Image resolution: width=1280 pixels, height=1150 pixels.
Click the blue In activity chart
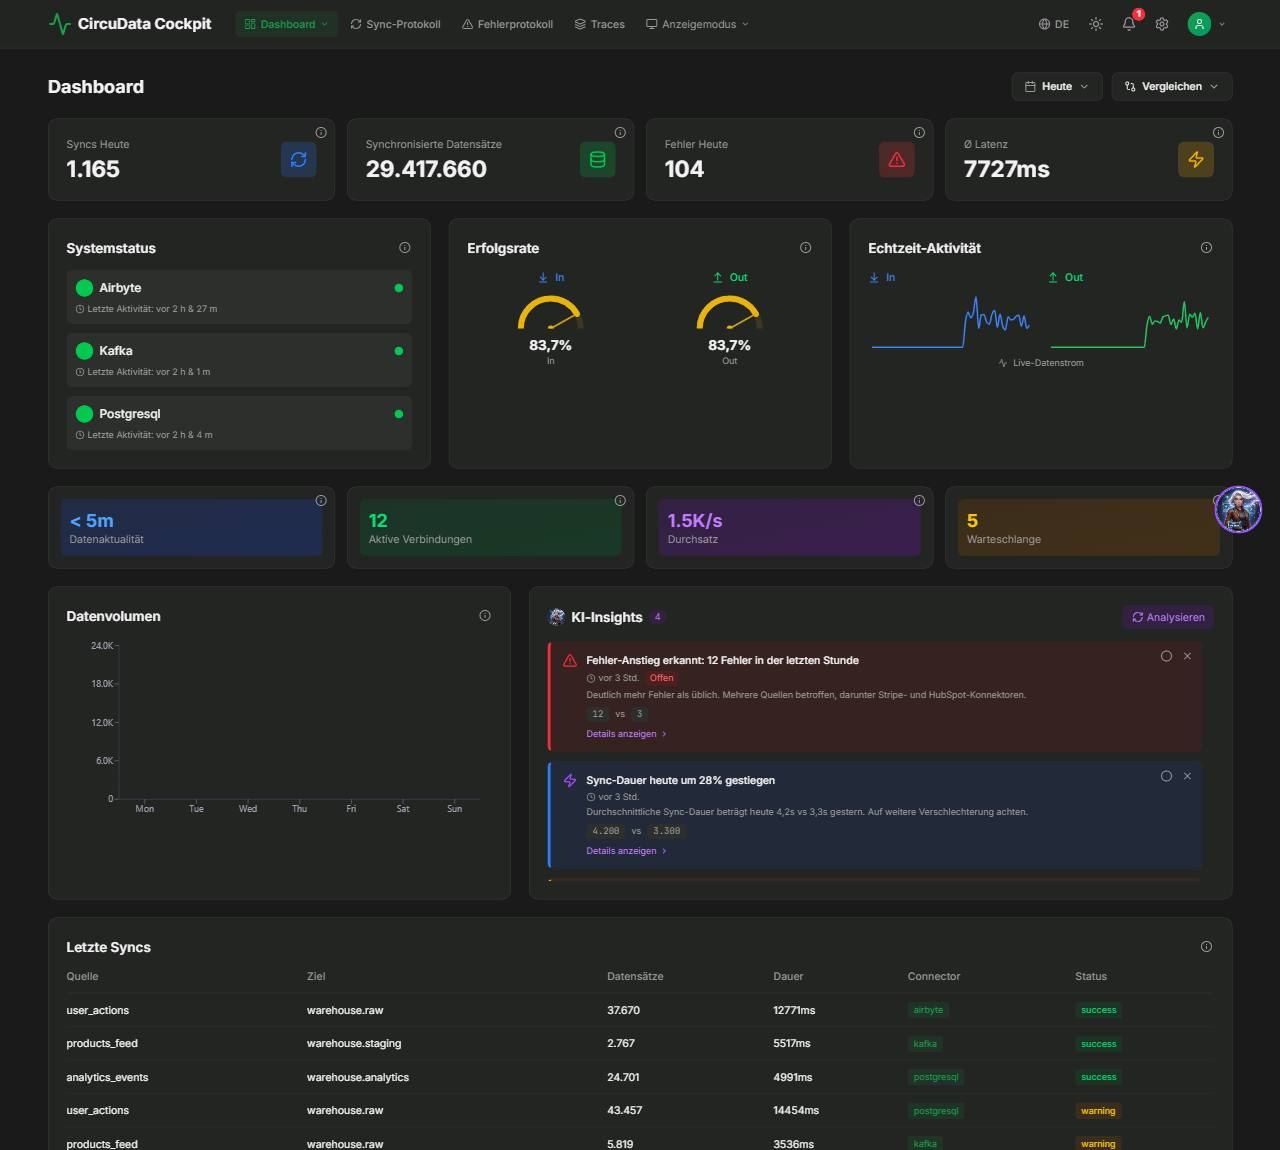coord(950,322)
